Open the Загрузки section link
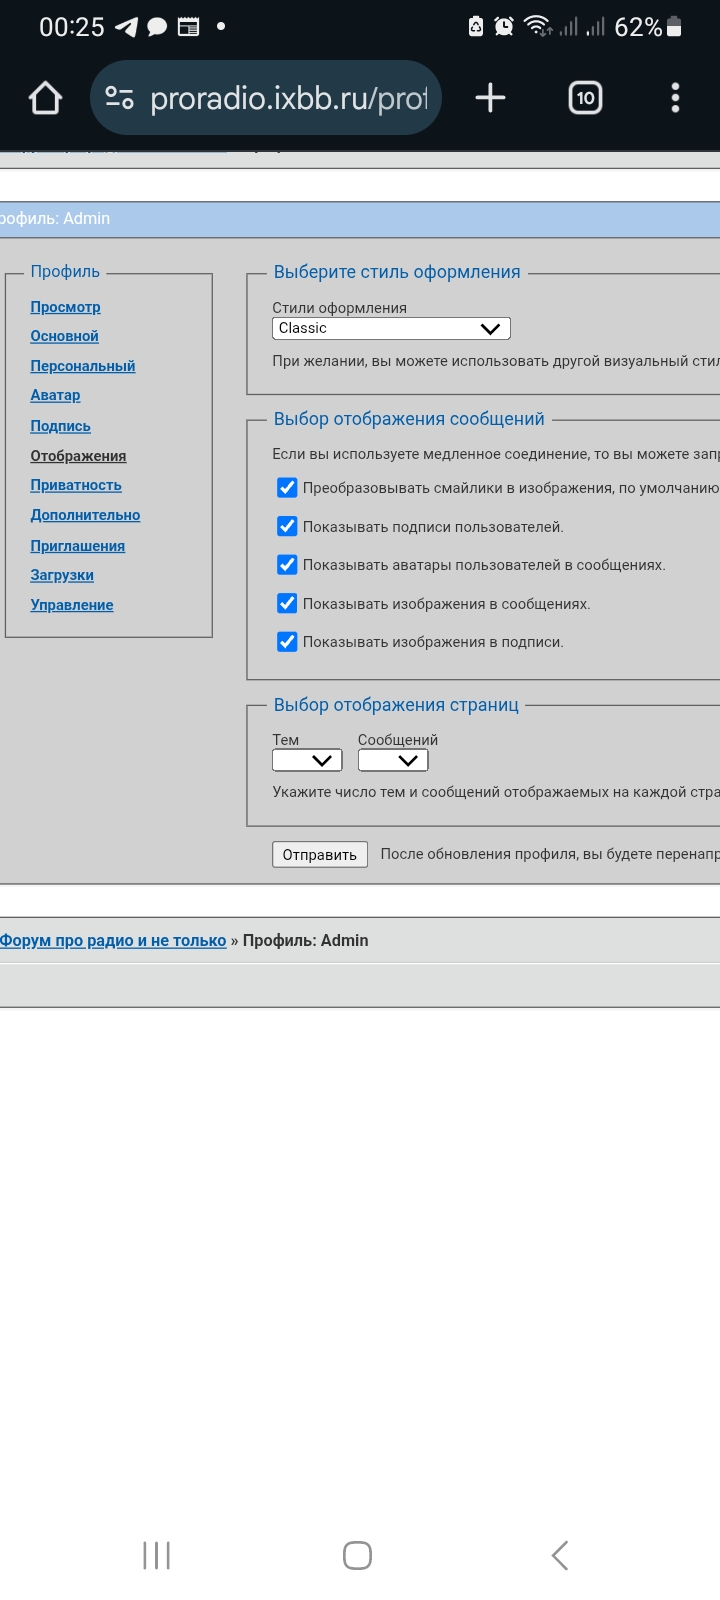 62,575
